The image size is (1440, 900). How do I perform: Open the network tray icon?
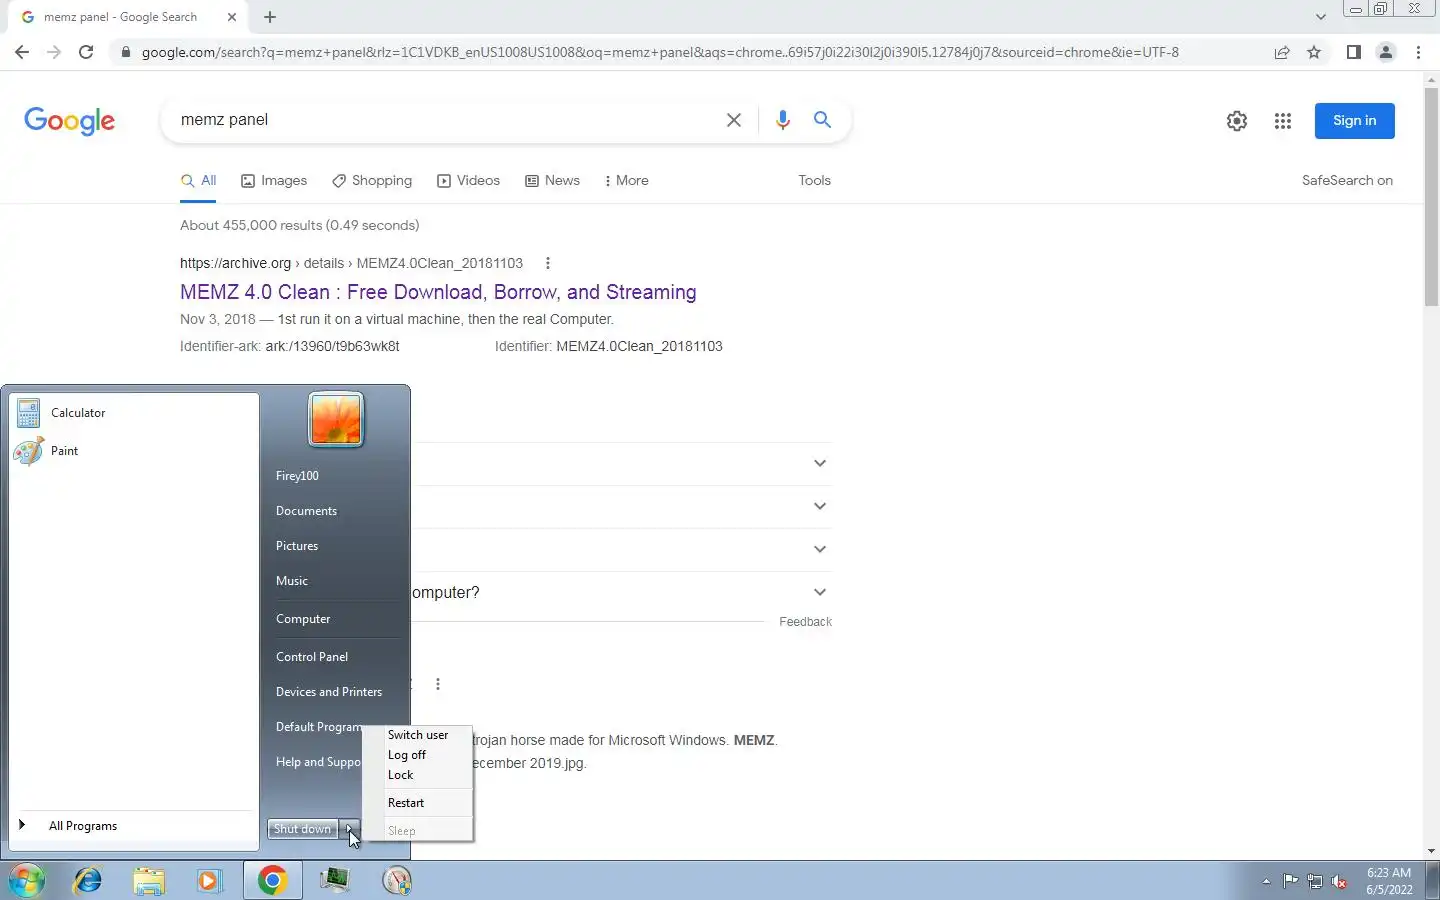(1315, 881)
